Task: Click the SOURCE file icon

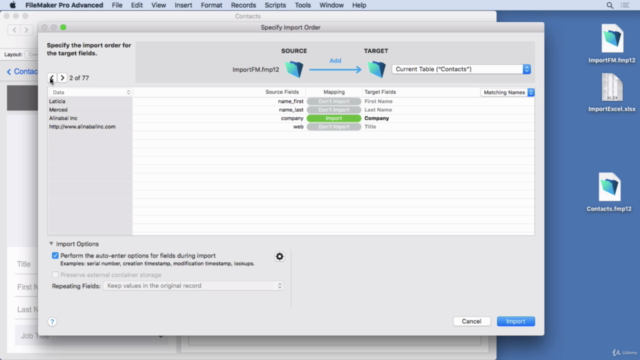Action: (x=294, y=69)
